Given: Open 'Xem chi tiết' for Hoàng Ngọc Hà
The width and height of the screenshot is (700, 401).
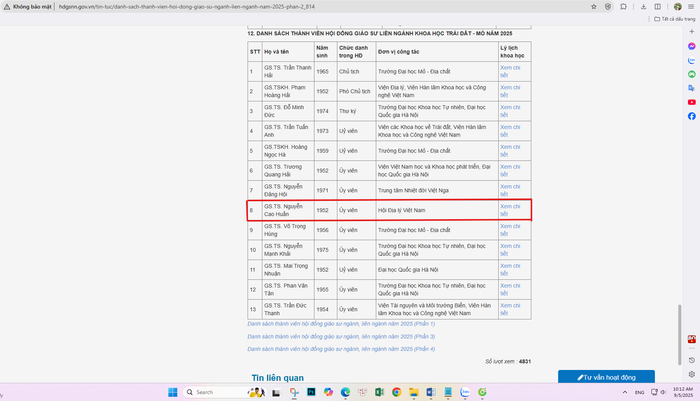Looking at the screenshot, I should 510,151.
